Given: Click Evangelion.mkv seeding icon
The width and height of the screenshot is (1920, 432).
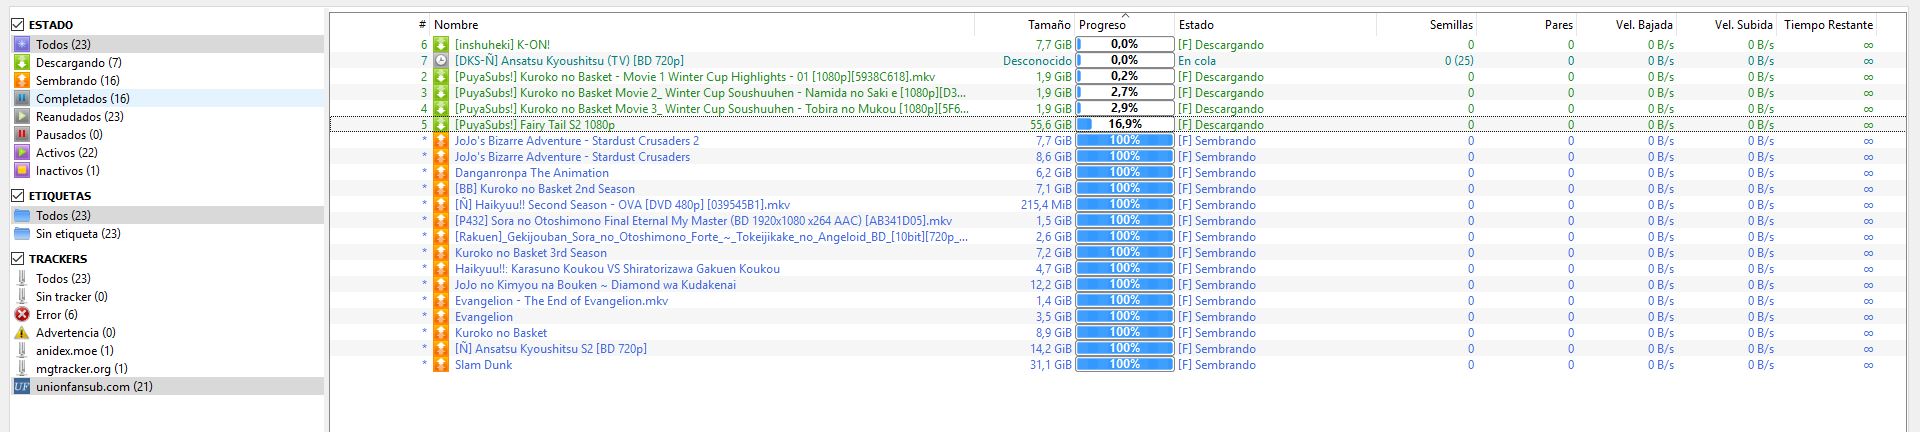Looking at the screenshot, I should click(x=441, y=301).
